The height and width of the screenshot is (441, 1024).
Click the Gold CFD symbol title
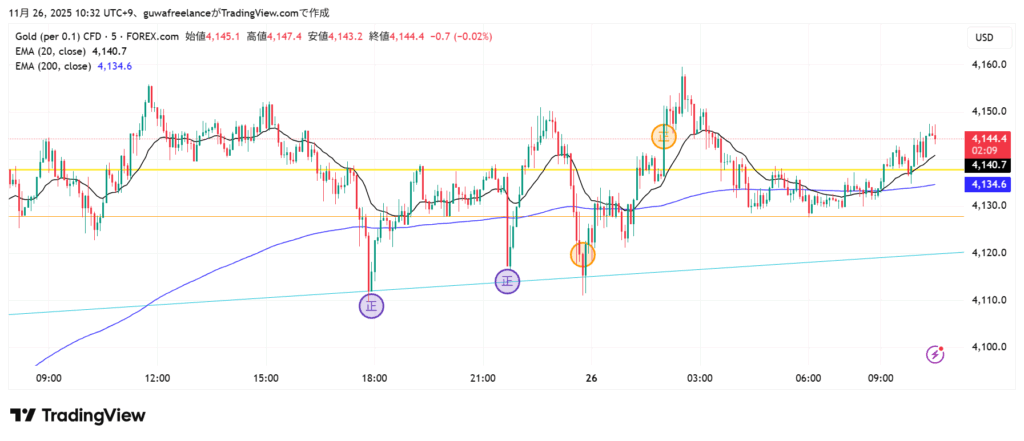point(96,36)
